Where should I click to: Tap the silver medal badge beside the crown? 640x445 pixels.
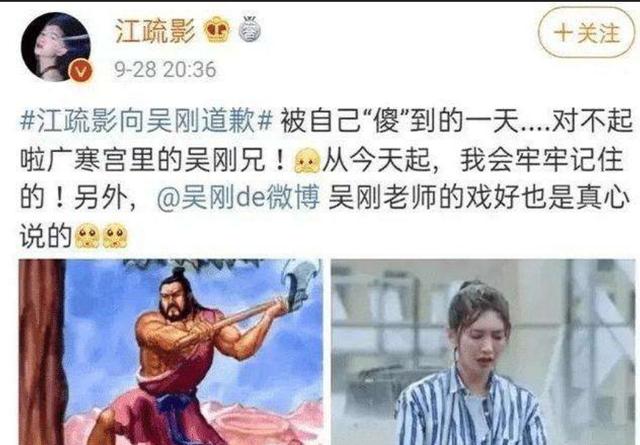tap(249, 29)
